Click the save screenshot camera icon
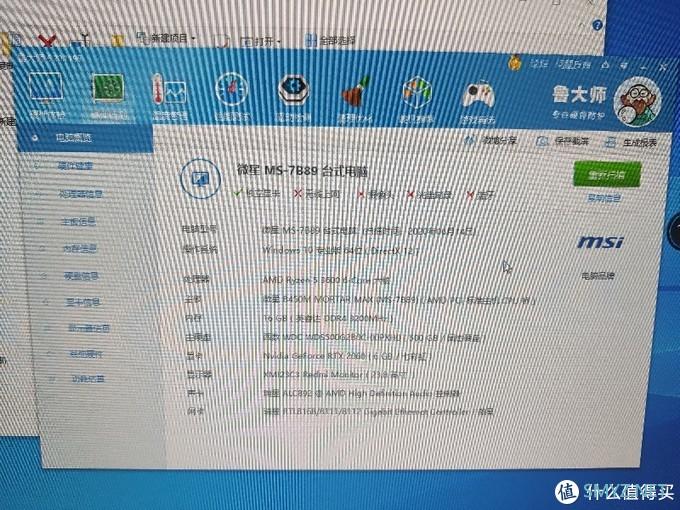 (541, 141)
